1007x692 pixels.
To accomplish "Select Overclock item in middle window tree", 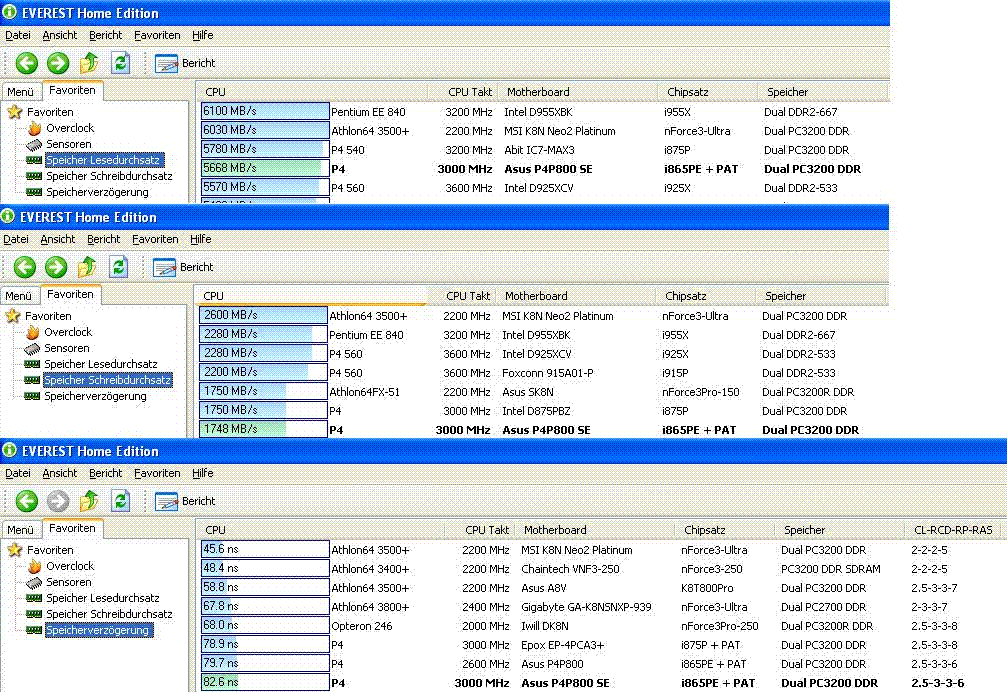I will tap(68, 332).
